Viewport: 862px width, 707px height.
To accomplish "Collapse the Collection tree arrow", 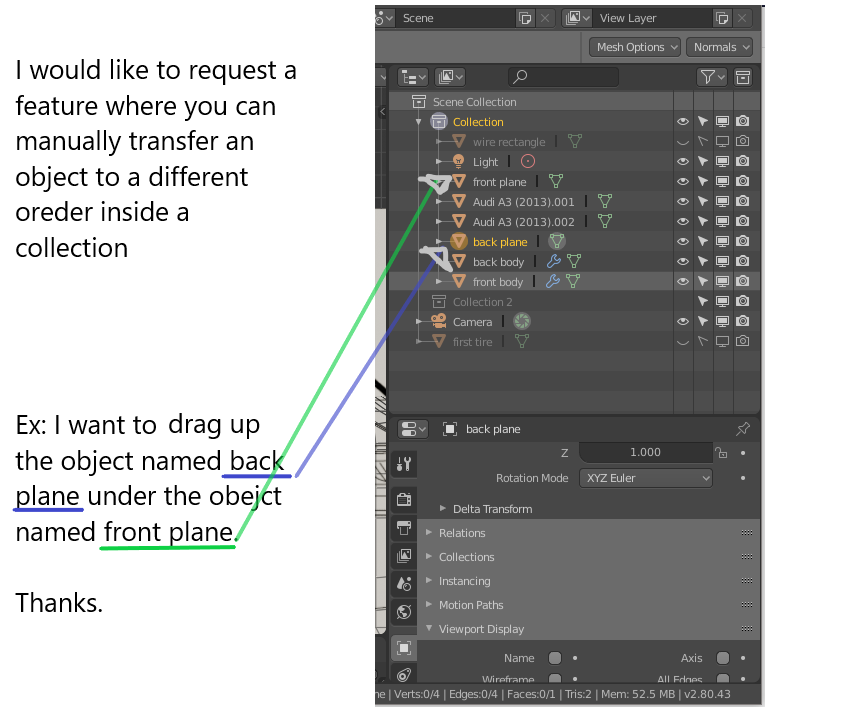I will pyautogui.click(x=418, y=121).
